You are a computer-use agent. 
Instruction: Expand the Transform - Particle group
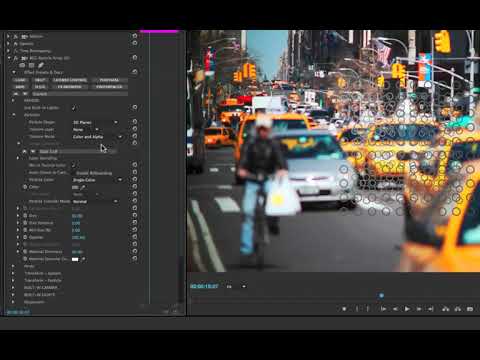[13, 280]
